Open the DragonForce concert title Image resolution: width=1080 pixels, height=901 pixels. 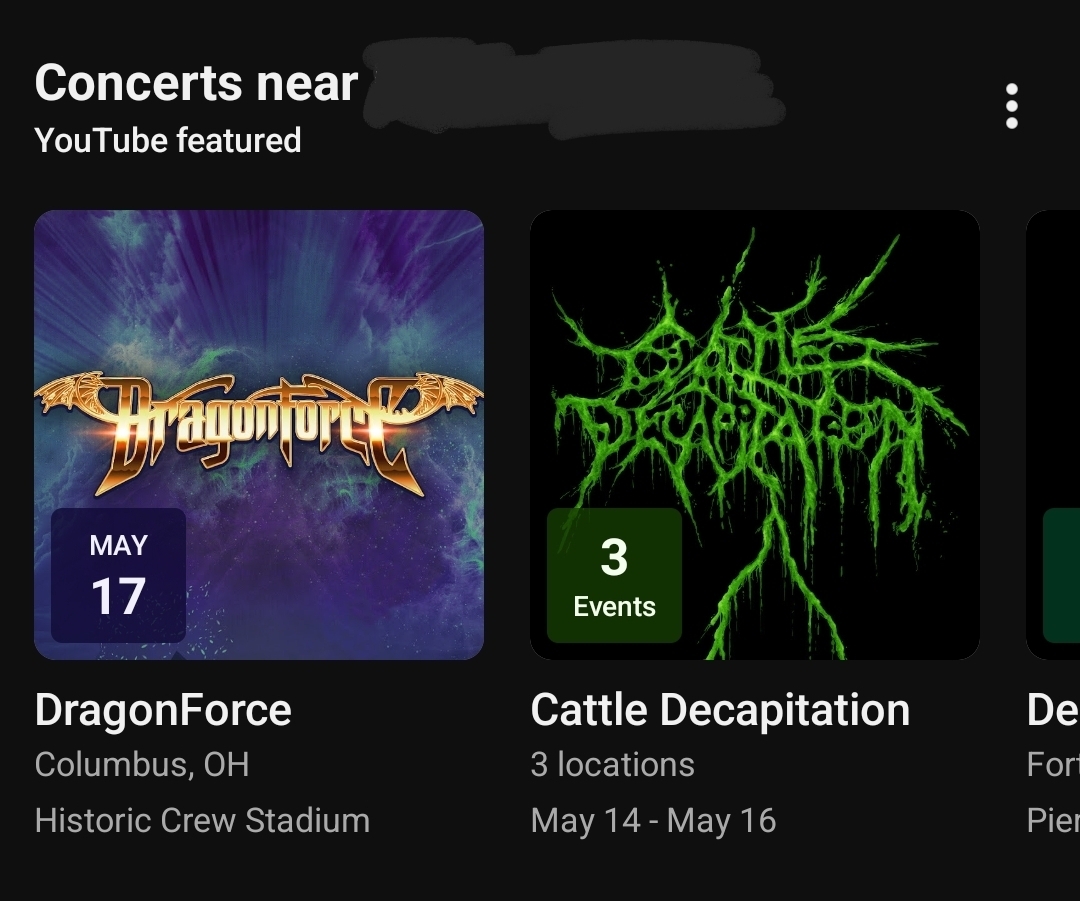(x=163, y=710)
